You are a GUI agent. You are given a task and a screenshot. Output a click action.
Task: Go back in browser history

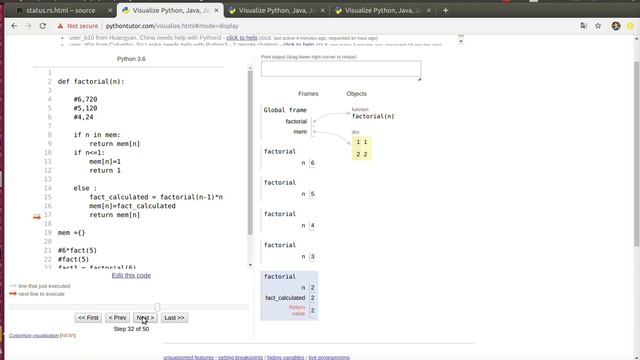[14, 26]
